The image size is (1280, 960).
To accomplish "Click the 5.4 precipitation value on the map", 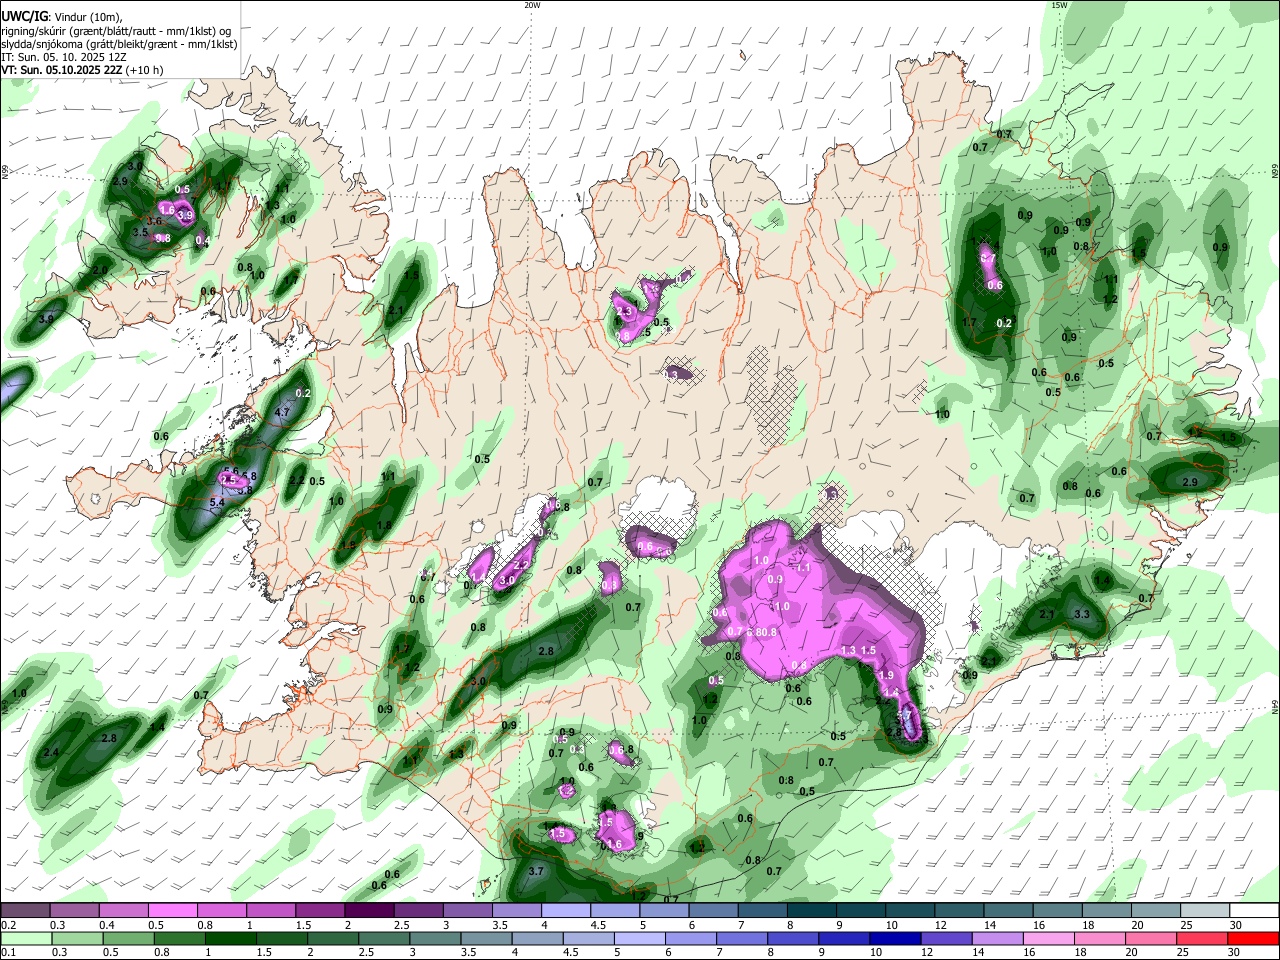I will [216, 503].
